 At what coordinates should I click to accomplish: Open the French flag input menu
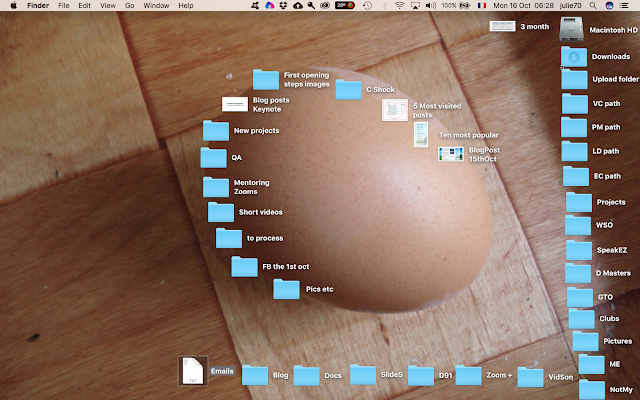[x=482, y=5]
